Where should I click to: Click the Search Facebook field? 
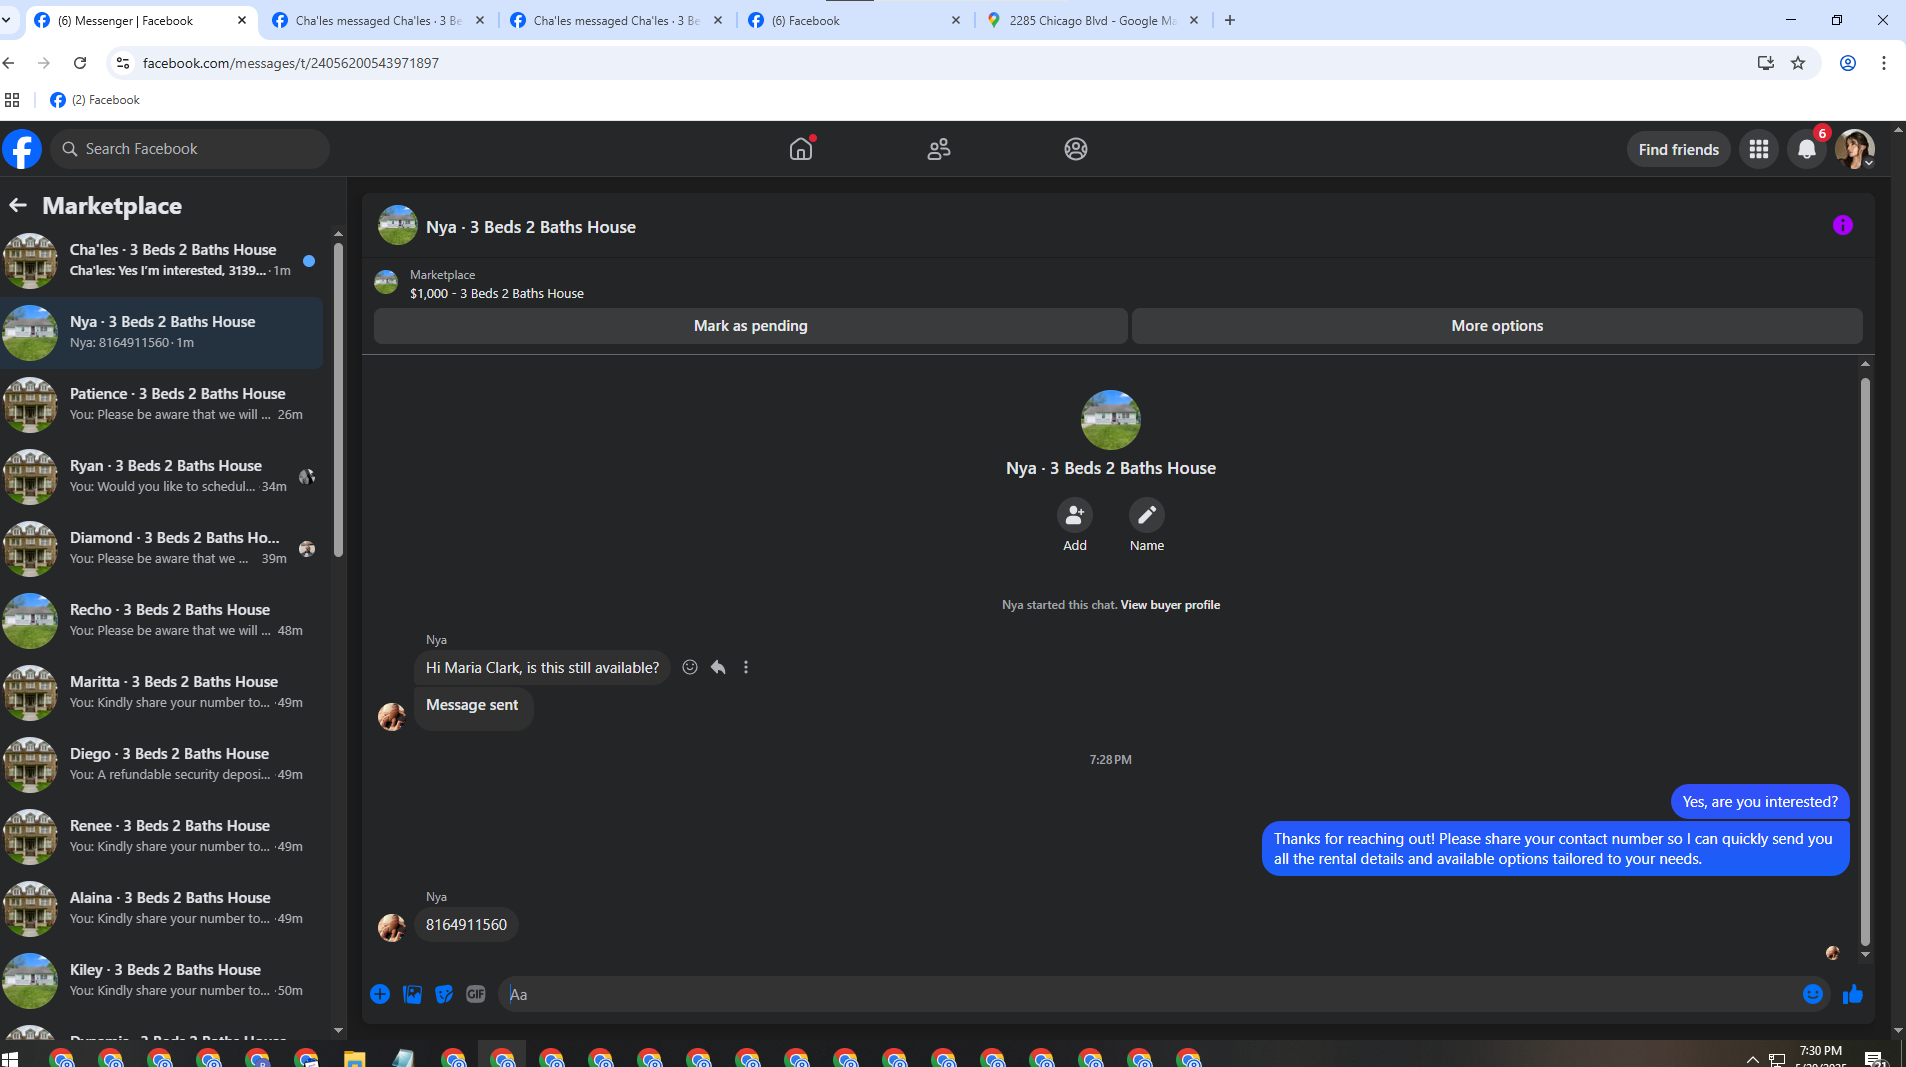190,149
